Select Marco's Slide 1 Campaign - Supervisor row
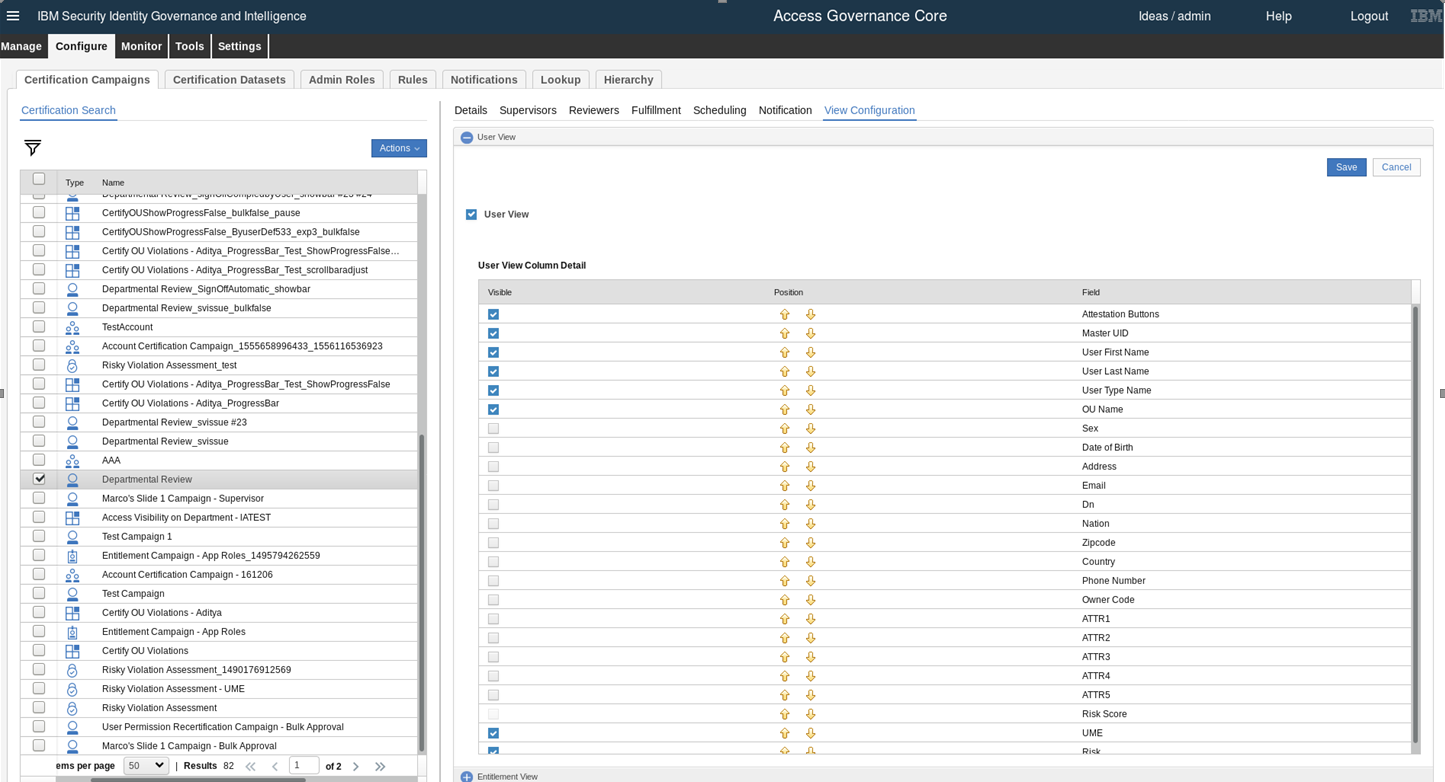The height and width of the screenshot is (782, 1445). click(220, 498)
